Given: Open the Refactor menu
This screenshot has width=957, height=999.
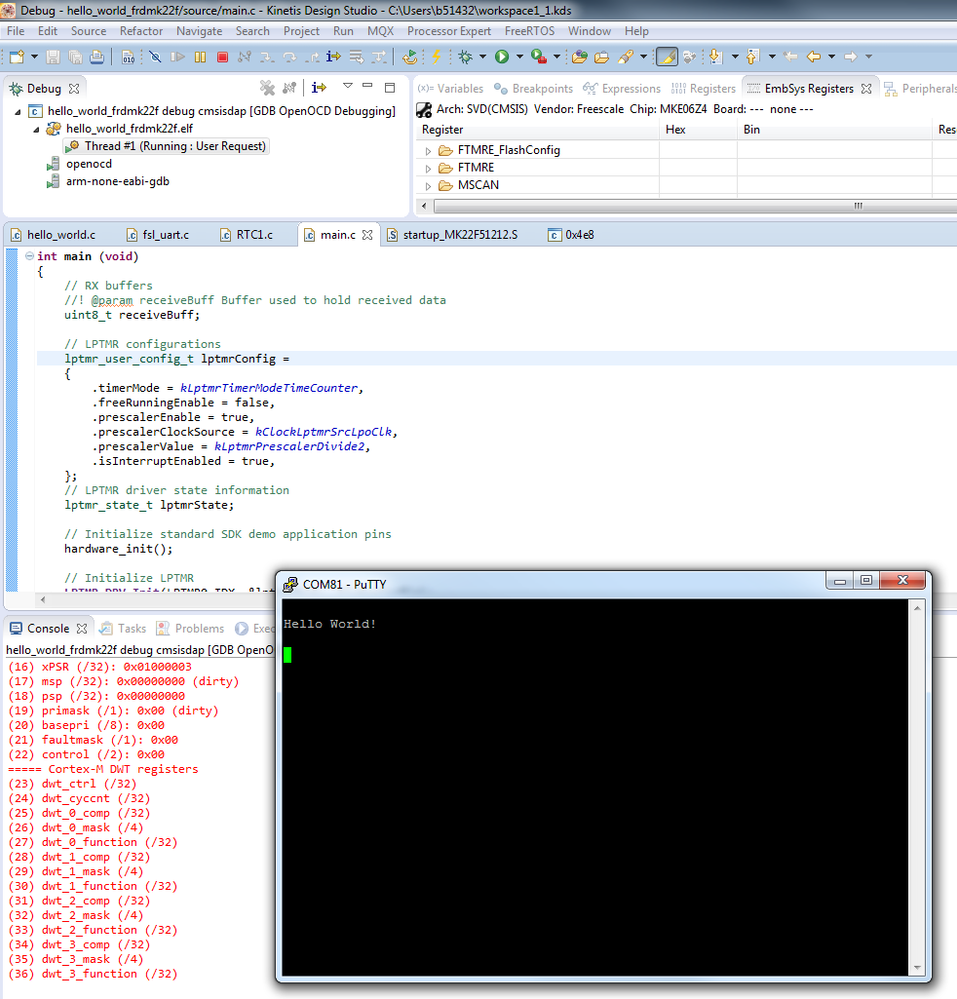Looking at the screenshot, I should (x=141, y=31).
